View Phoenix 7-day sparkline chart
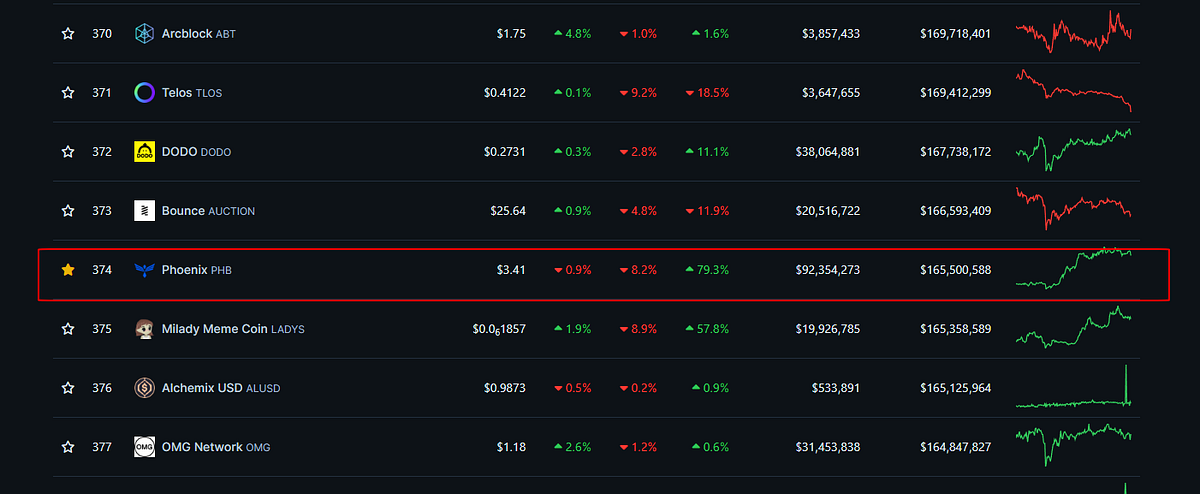The height and width of the screenshot is (494, 1200). coord(1074,268)
